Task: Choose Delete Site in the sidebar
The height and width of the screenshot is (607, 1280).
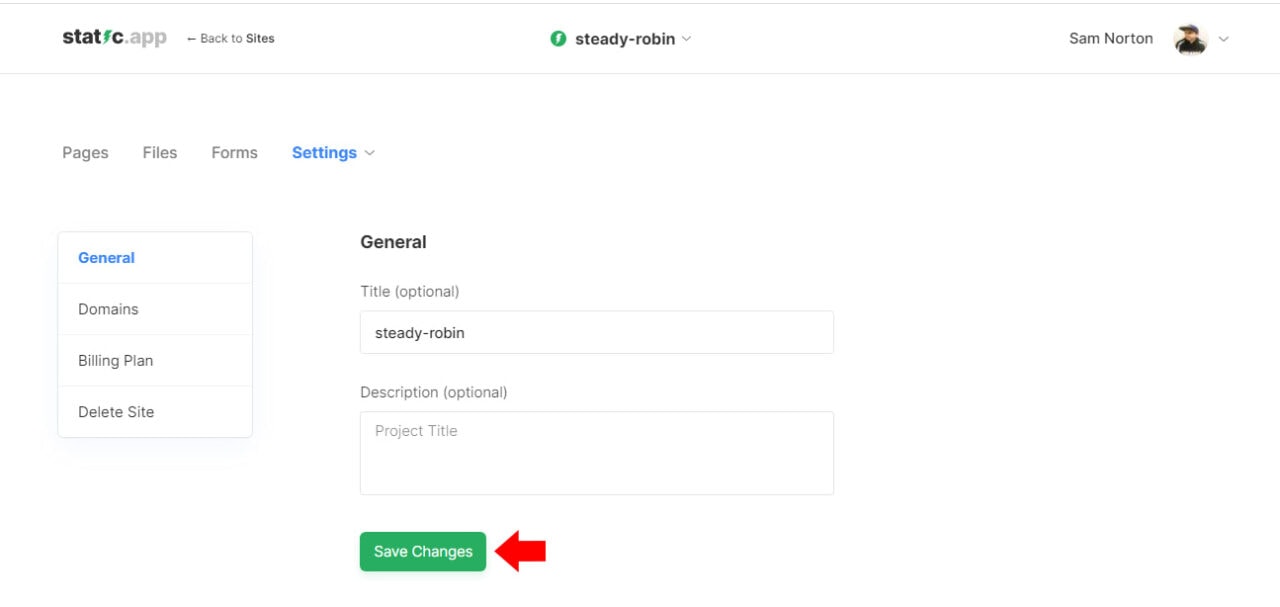Action: (x=116, y=411)
